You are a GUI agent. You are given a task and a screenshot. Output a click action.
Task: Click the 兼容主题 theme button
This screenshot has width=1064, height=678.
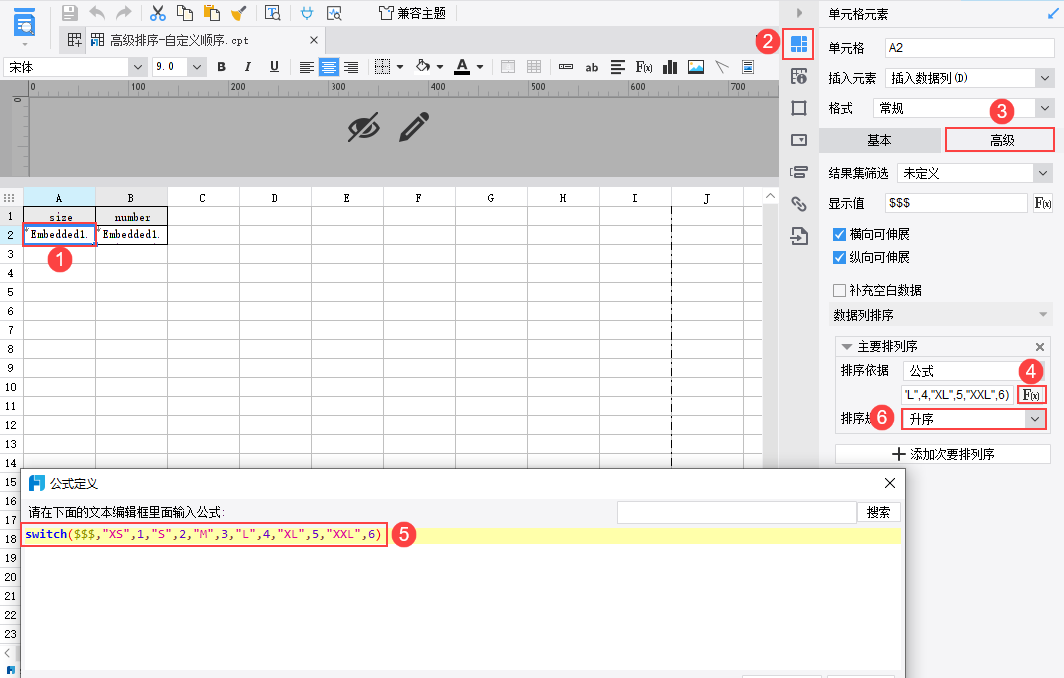(x=413, y=13)
